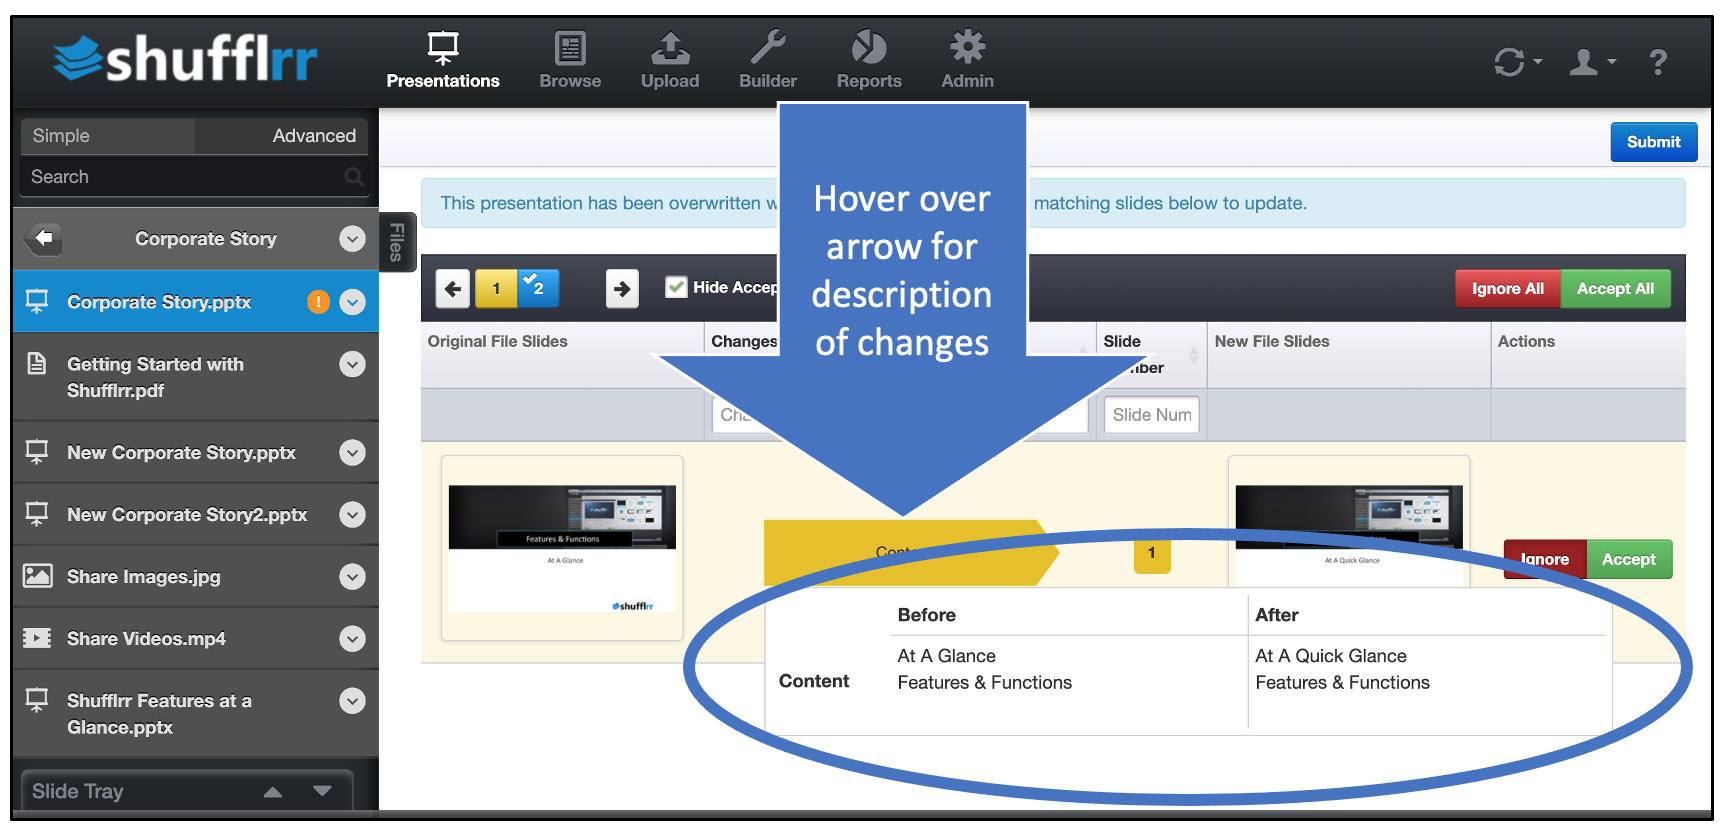The width and height of the screenshot is (1722, 832).
Task: Click the Shufflrr Features presentation icon
Action: (x=37, y=700)
